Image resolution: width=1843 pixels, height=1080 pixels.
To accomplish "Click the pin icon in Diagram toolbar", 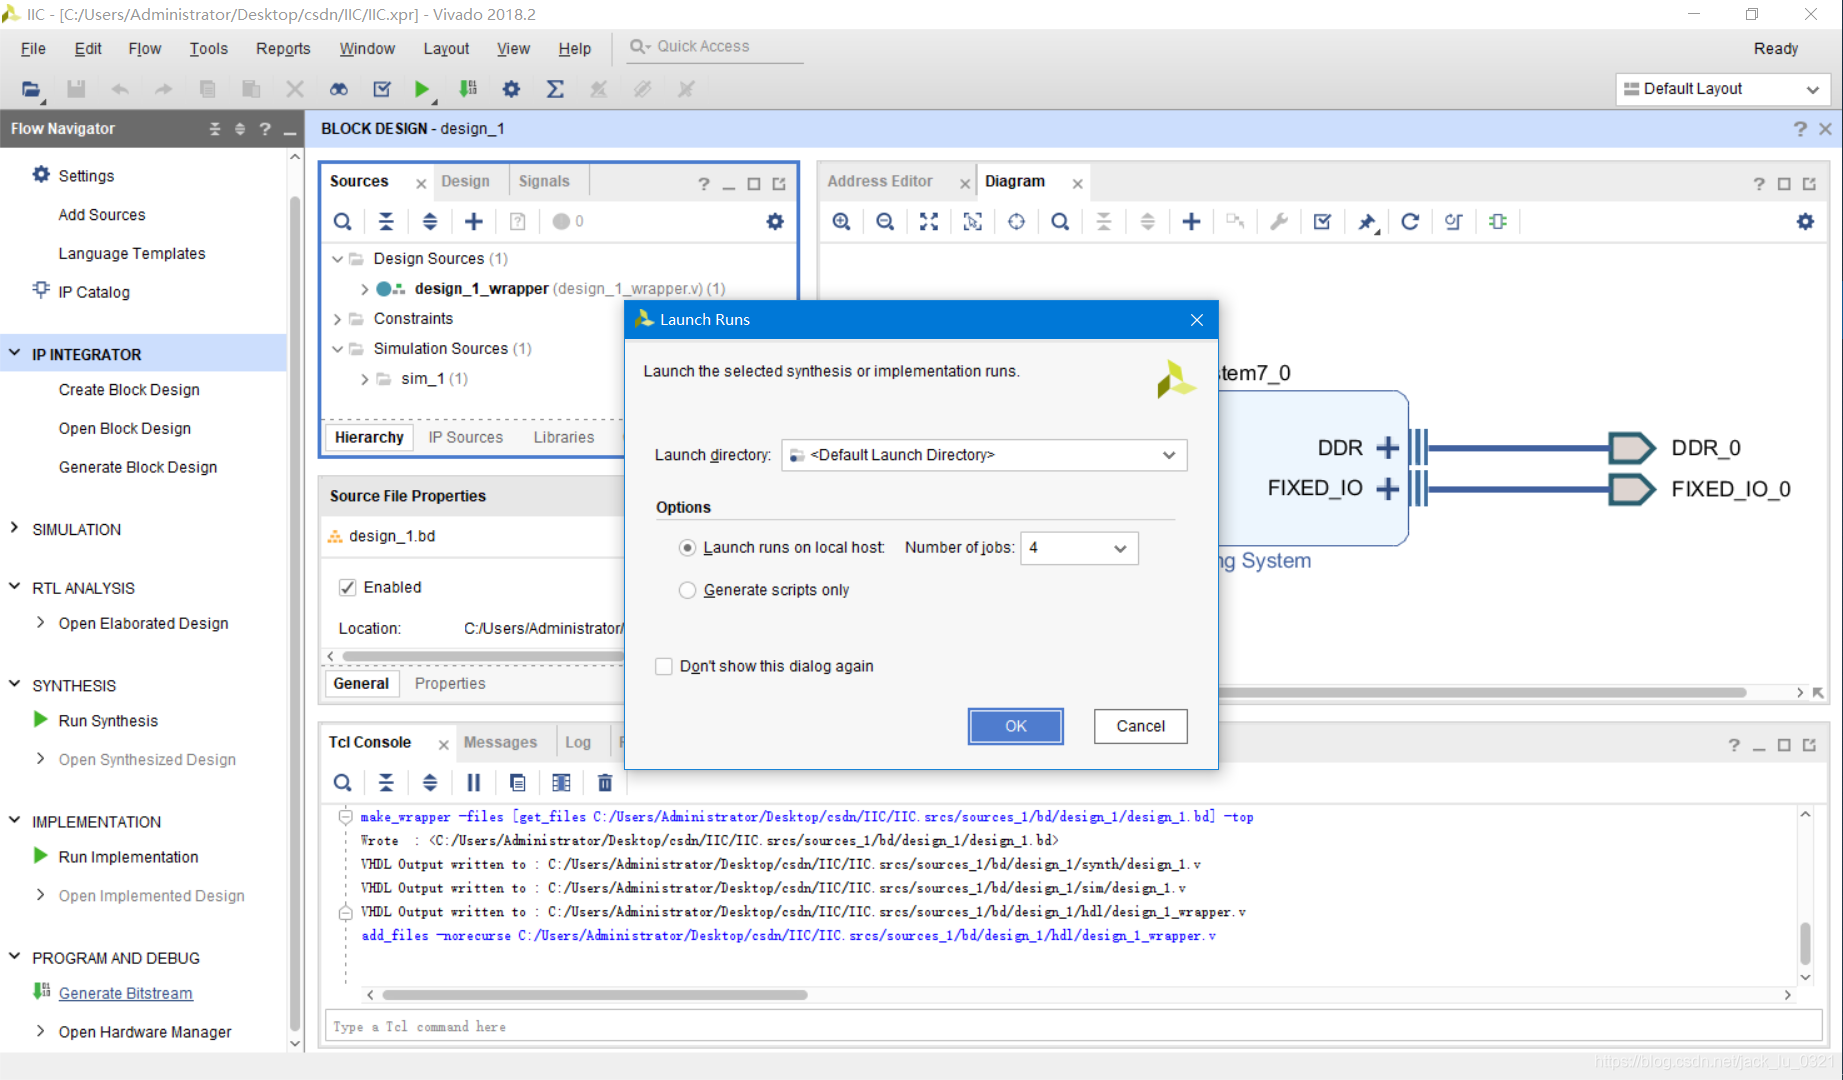I will click(1366, 222).
